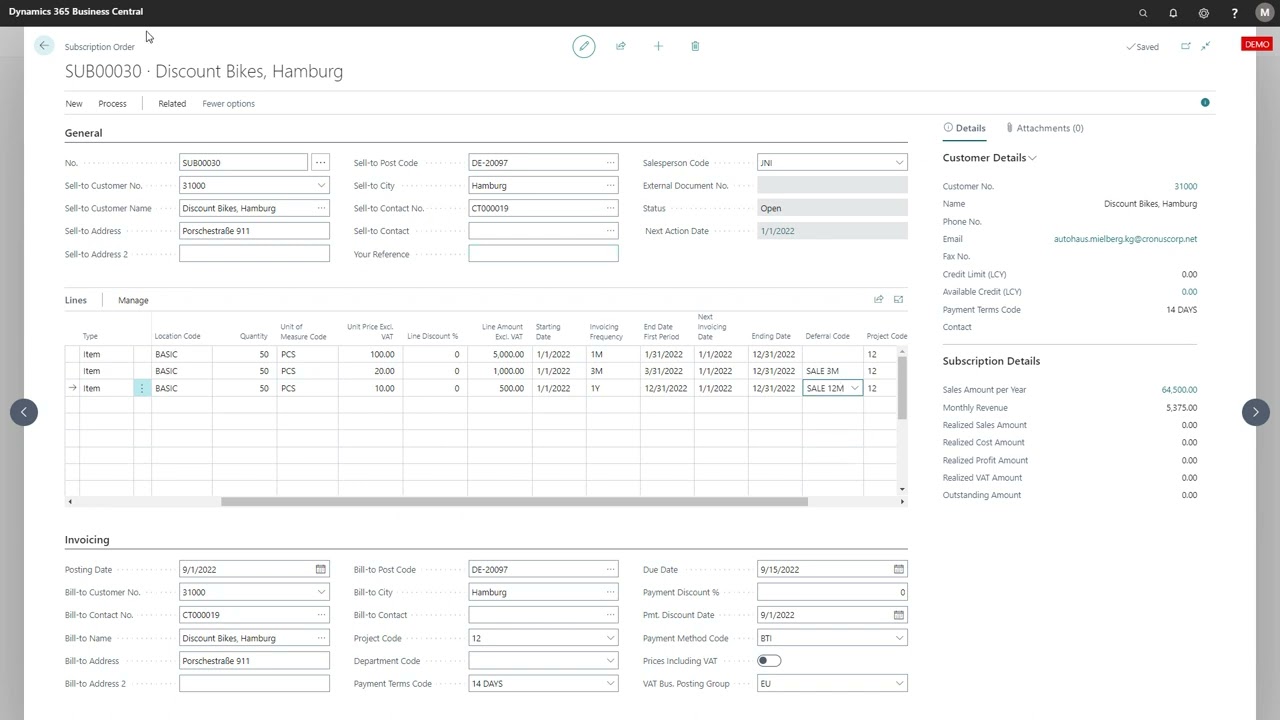Open the Pmt. Discount Date calendar picker

coord(899,615)
